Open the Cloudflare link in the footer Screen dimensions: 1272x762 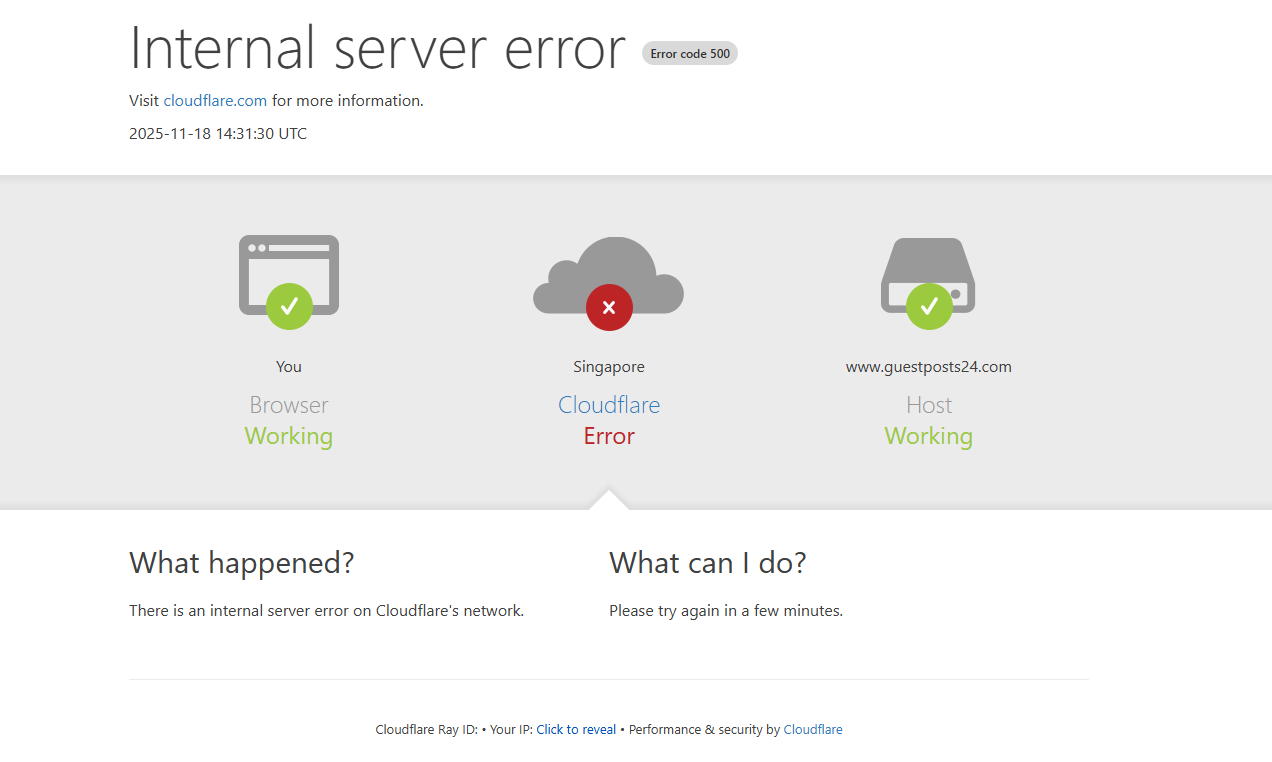pyautogui.click(x=812, y=729)
